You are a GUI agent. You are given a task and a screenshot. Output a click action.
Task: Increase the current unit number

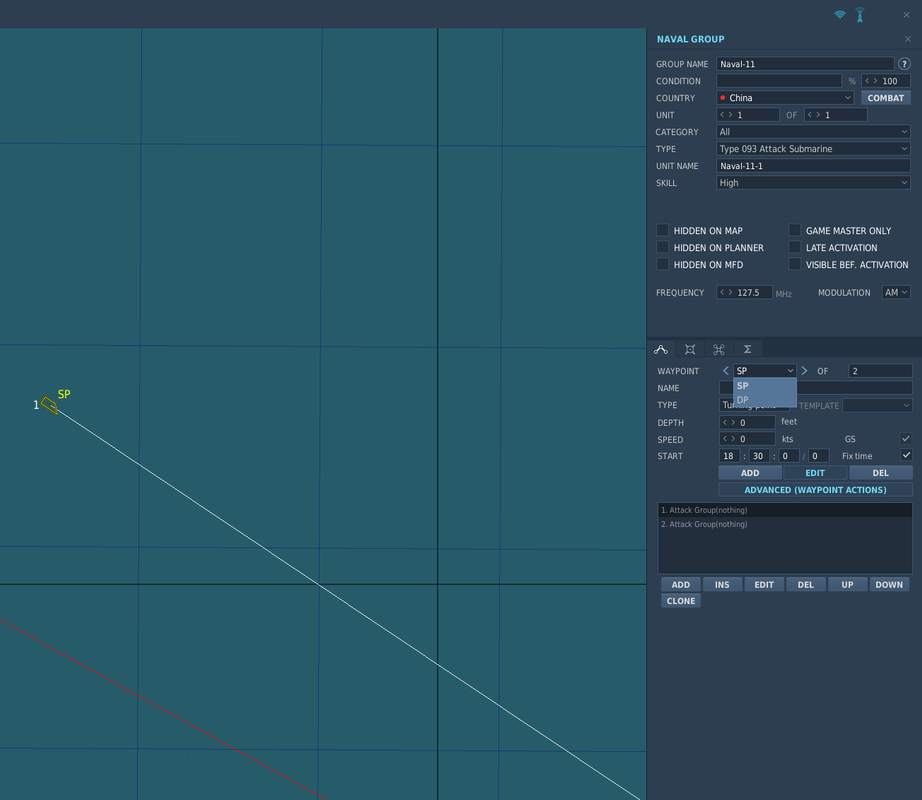click(x=731, y=115)
